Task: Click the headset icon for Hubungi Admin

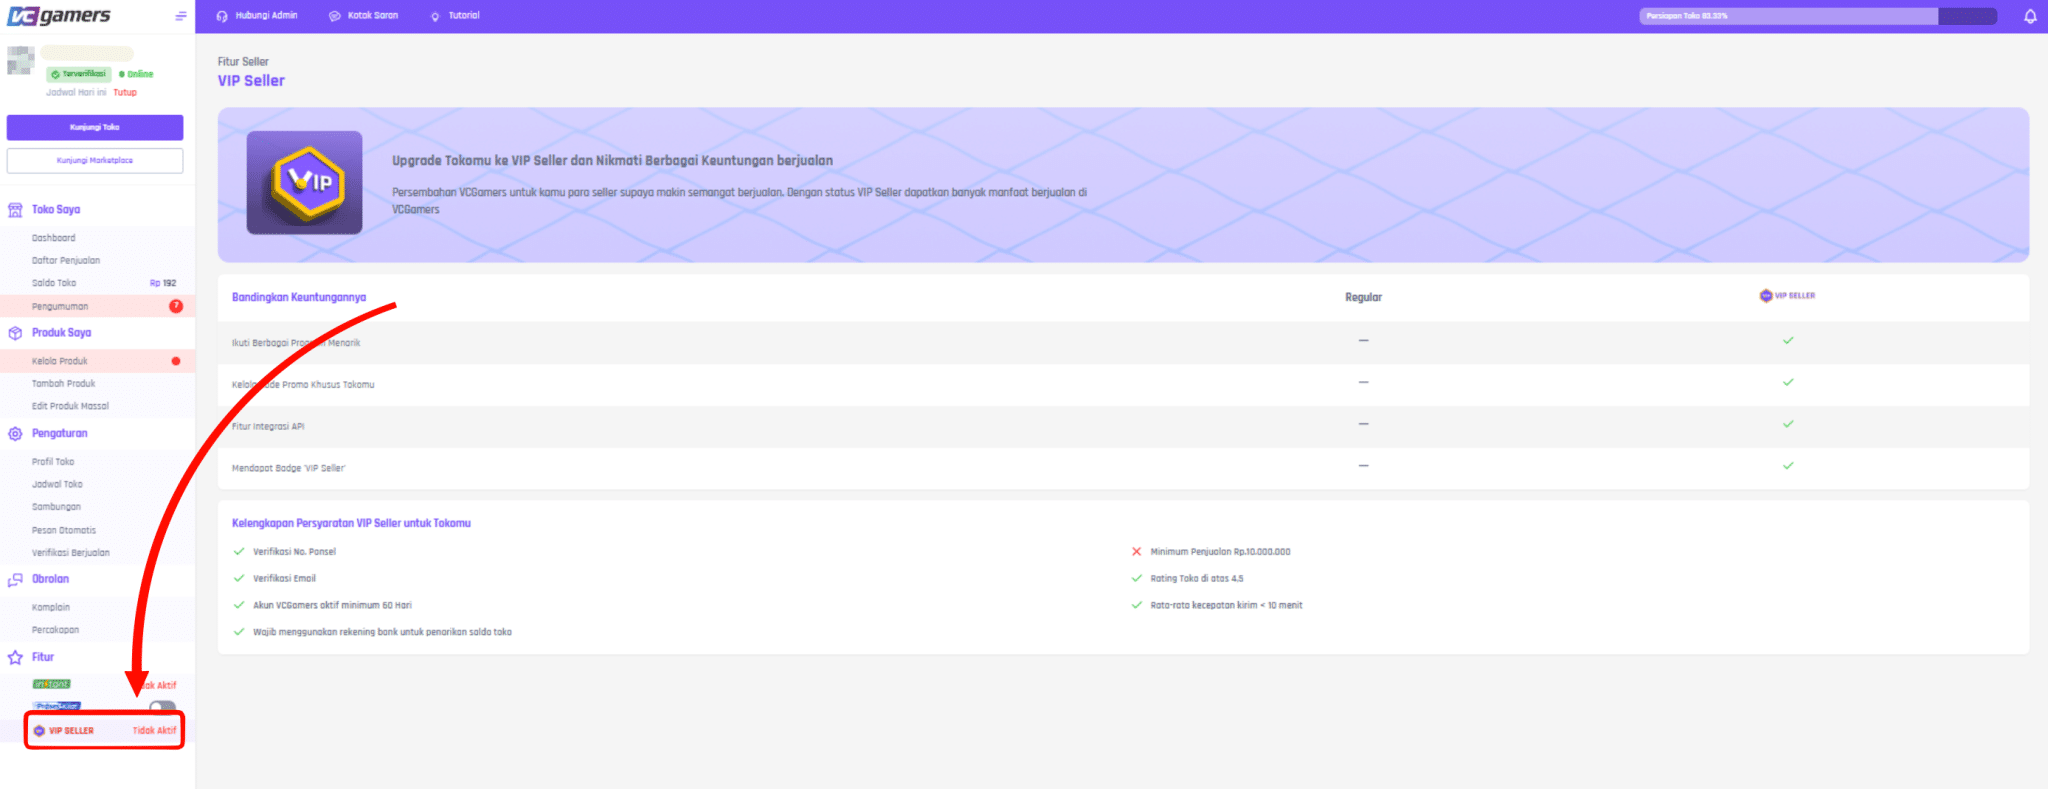Action: (222, 16)
